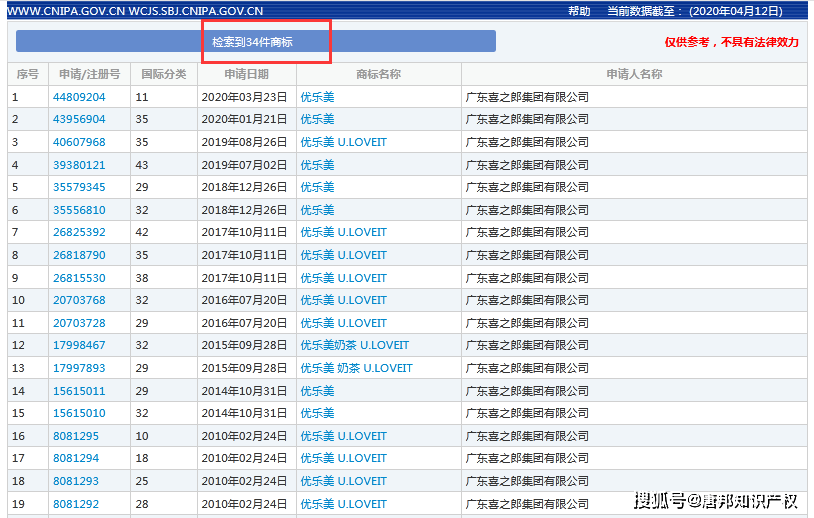Screen dimensions: 814x518
Task: Open registration number 20703768
Action: [79, 301]
